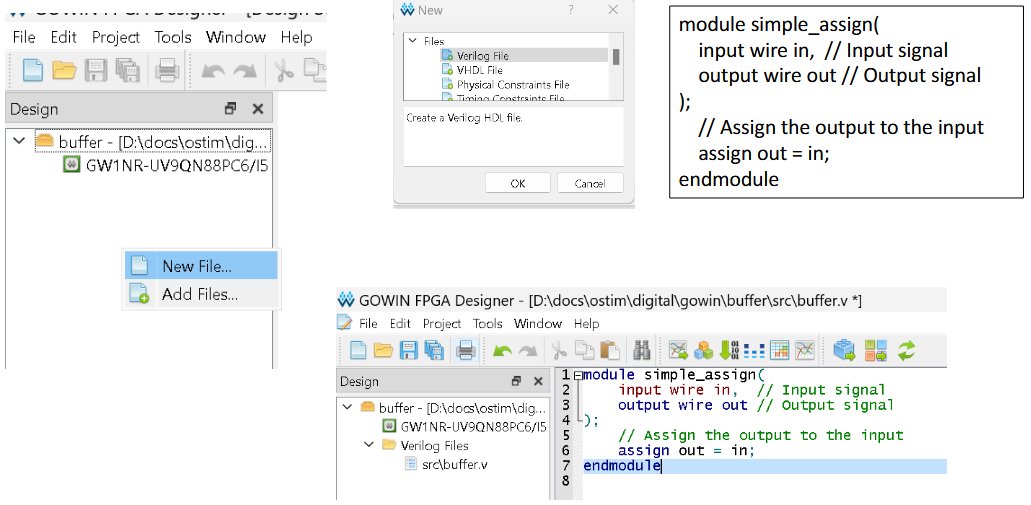The image size is (1031, 505).
Task: Open Edit menu in buffer.v editor window
Action: (400, 324)
